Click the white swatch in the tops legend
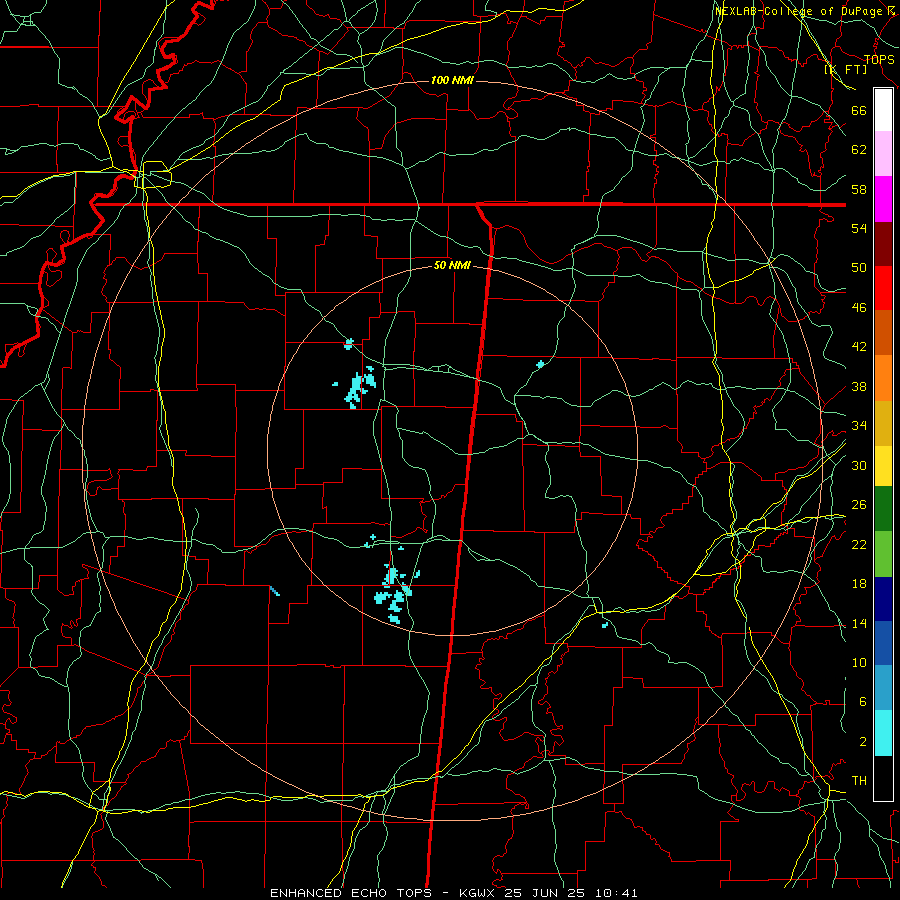 point(883,110)
